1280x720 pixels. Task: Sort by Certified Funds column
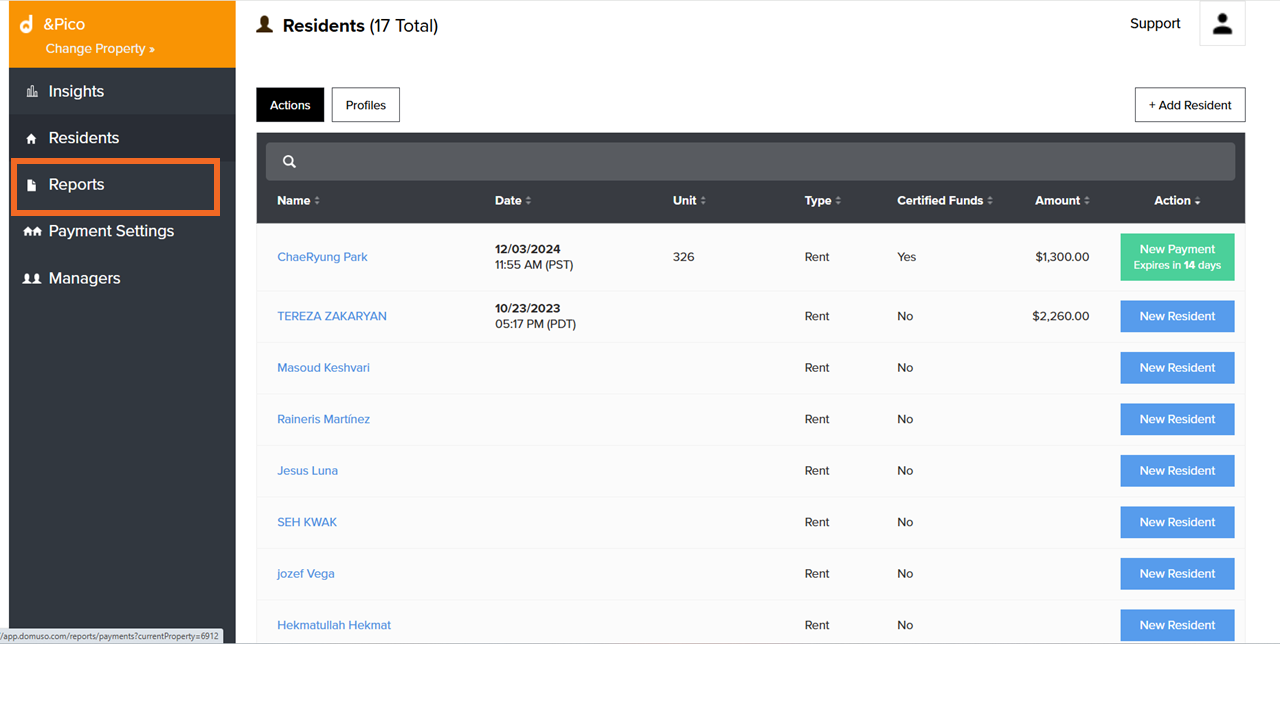pos(944,201)
